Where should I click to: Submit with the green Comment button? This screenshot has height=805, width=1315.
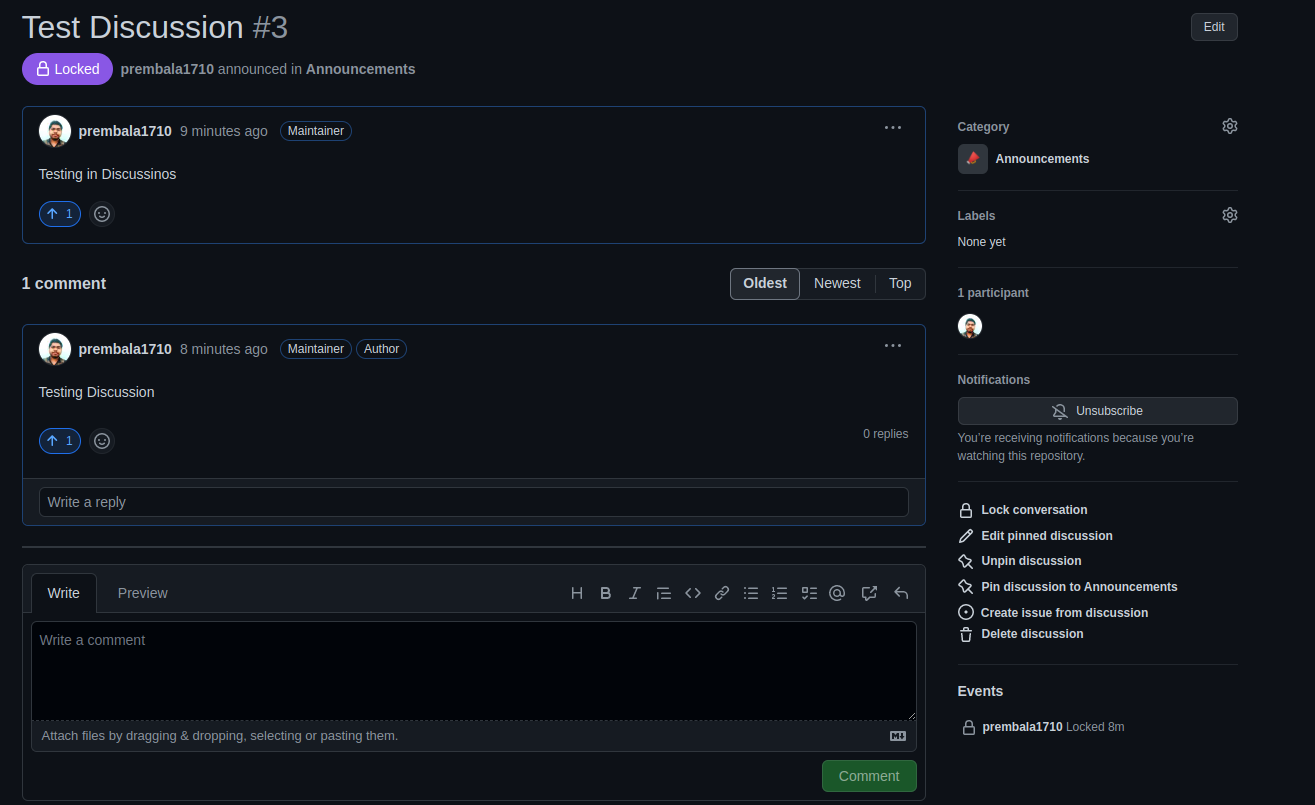pos(869,776)
